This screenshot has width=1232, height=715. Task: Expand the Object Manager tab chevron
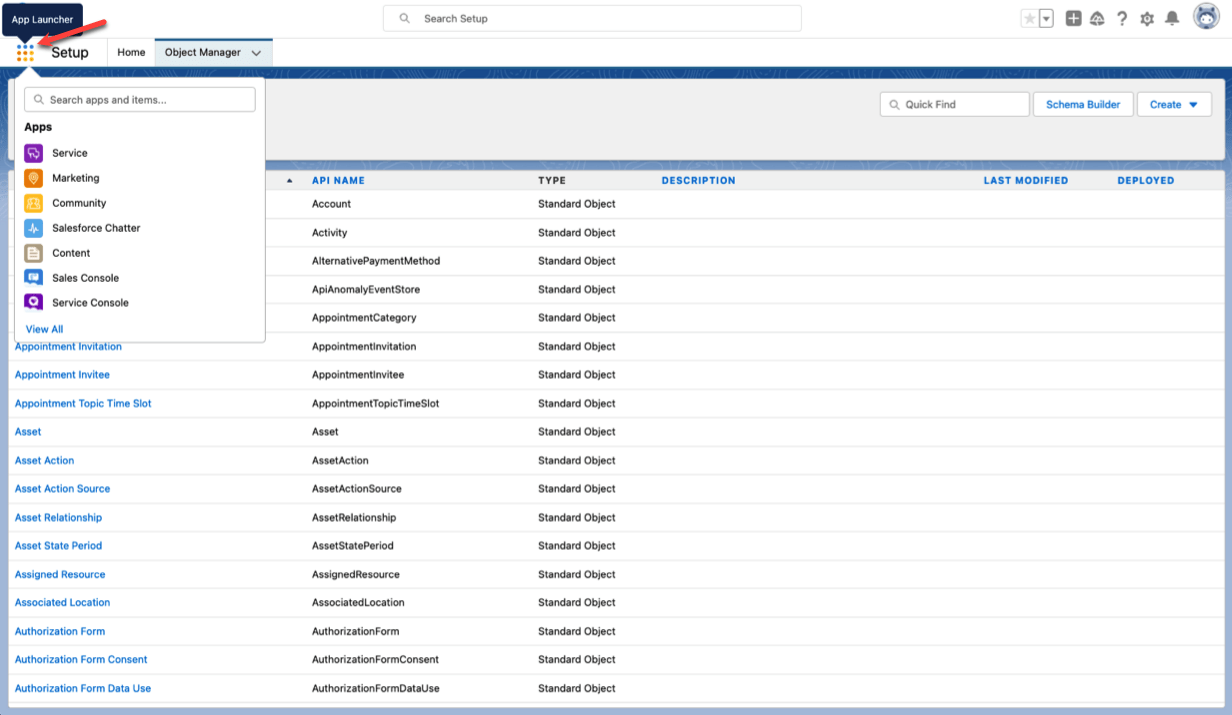pos(257,53)
